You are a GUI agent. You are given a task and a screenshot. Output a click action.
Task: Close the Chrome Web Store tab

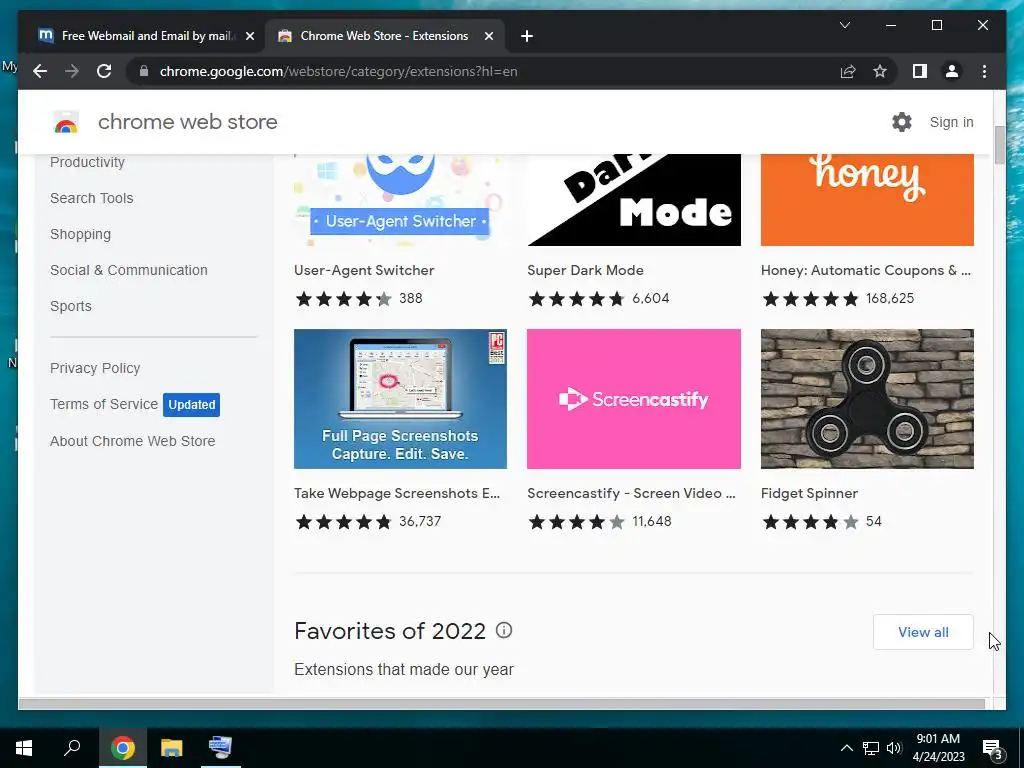coord(488,36)
